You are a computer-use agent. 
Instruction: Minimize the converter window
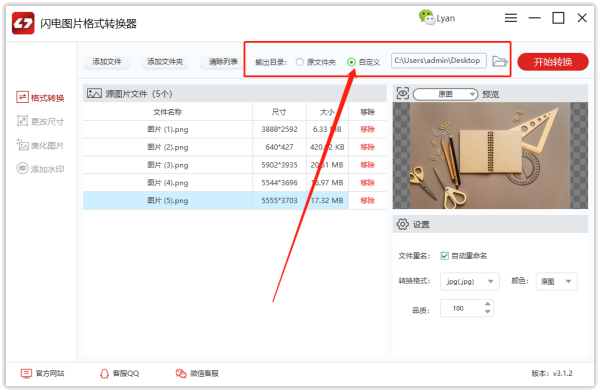tap(534, 18)
